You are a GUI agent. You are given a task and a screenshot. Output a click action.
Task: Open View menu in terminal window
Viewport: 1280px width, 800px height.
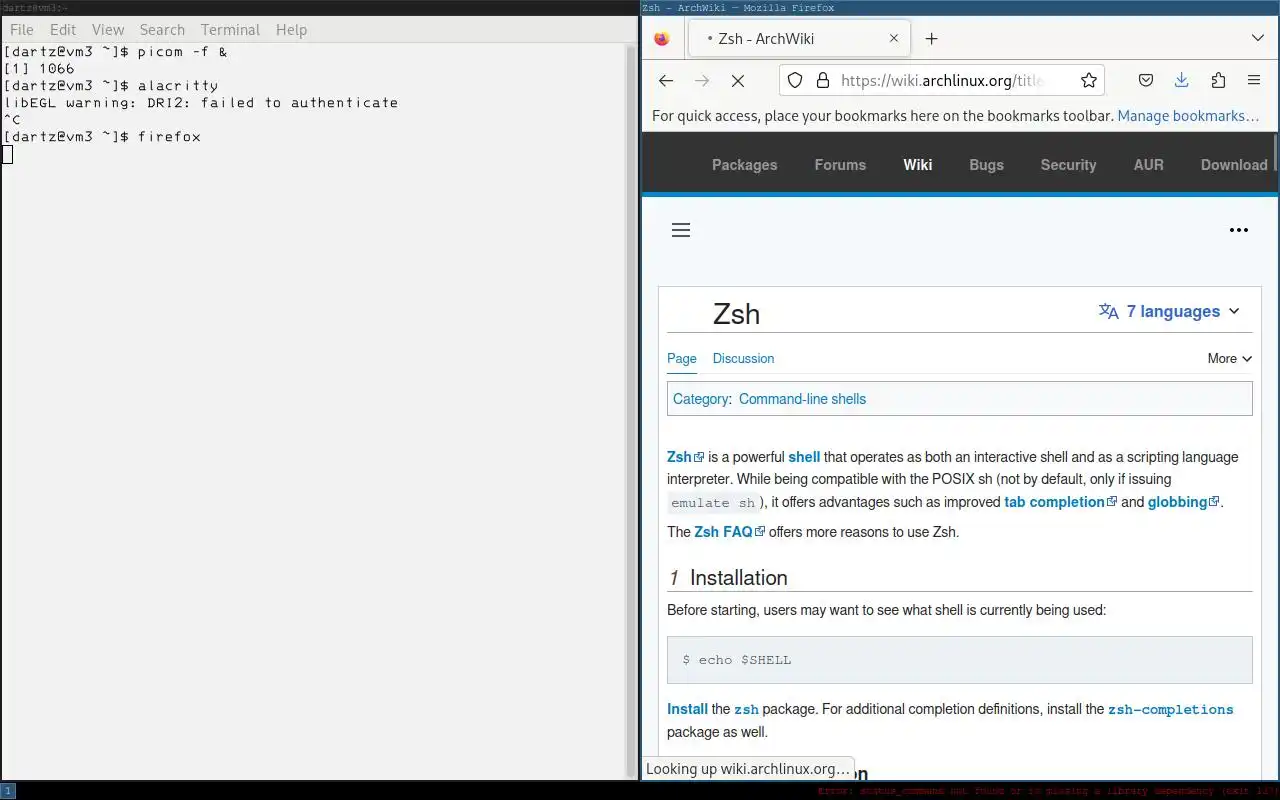[108, 30]
